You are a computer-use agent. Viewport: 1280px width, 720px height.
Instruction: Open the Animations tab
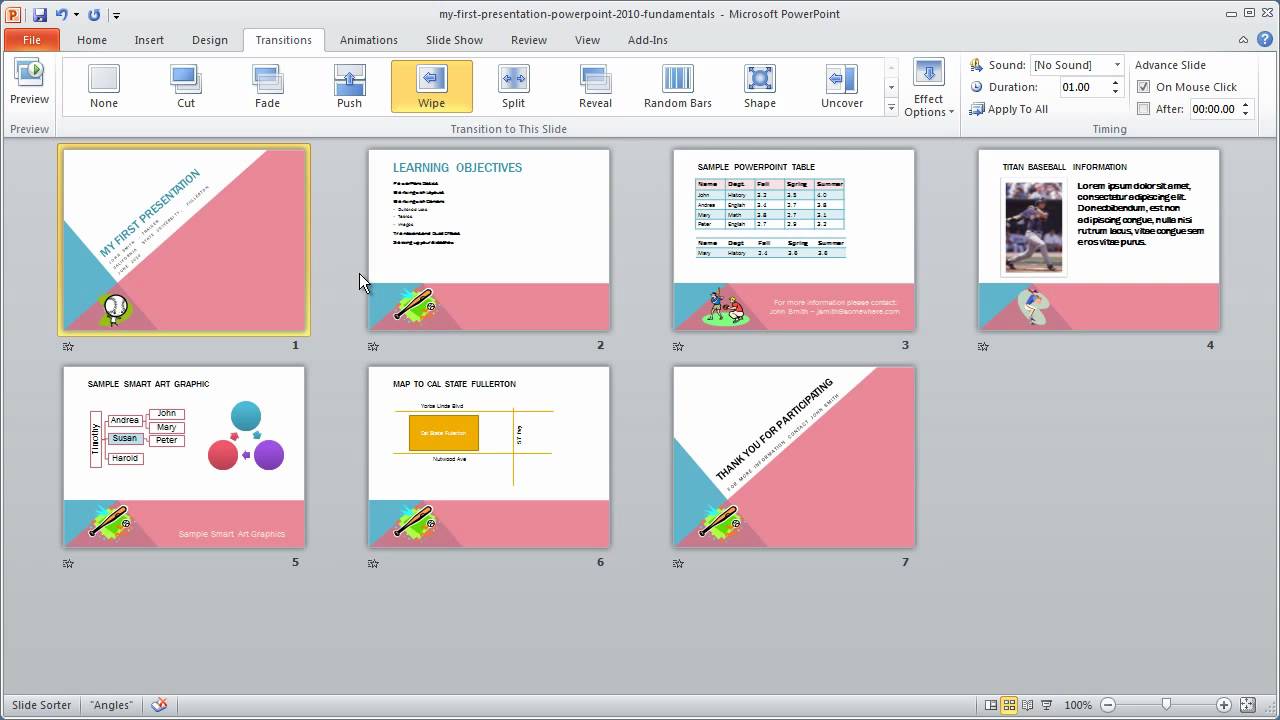[368, 40]
